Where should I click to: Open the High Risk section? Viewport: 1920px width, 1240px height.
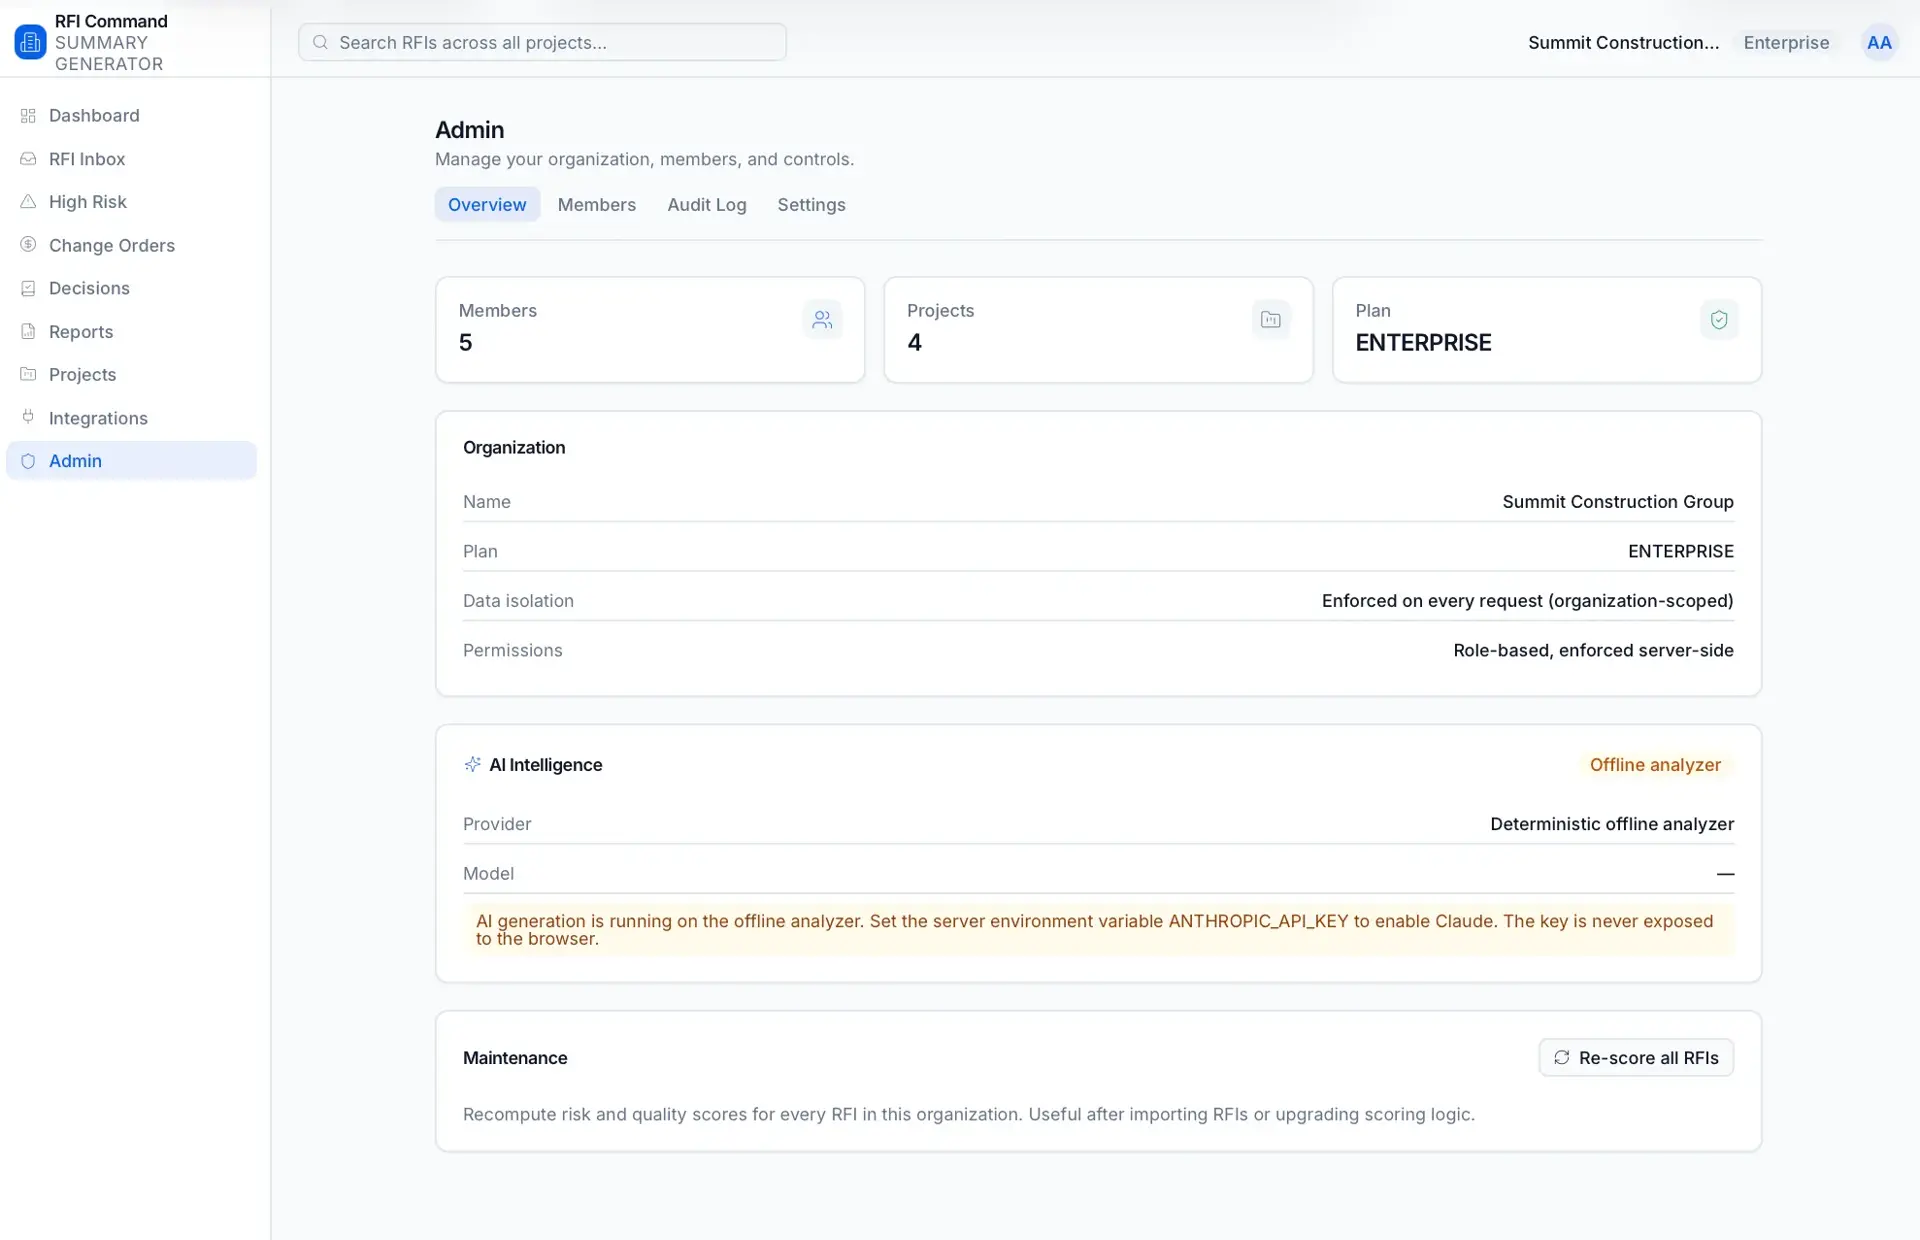pyautogui.click(x=131, y=202)
